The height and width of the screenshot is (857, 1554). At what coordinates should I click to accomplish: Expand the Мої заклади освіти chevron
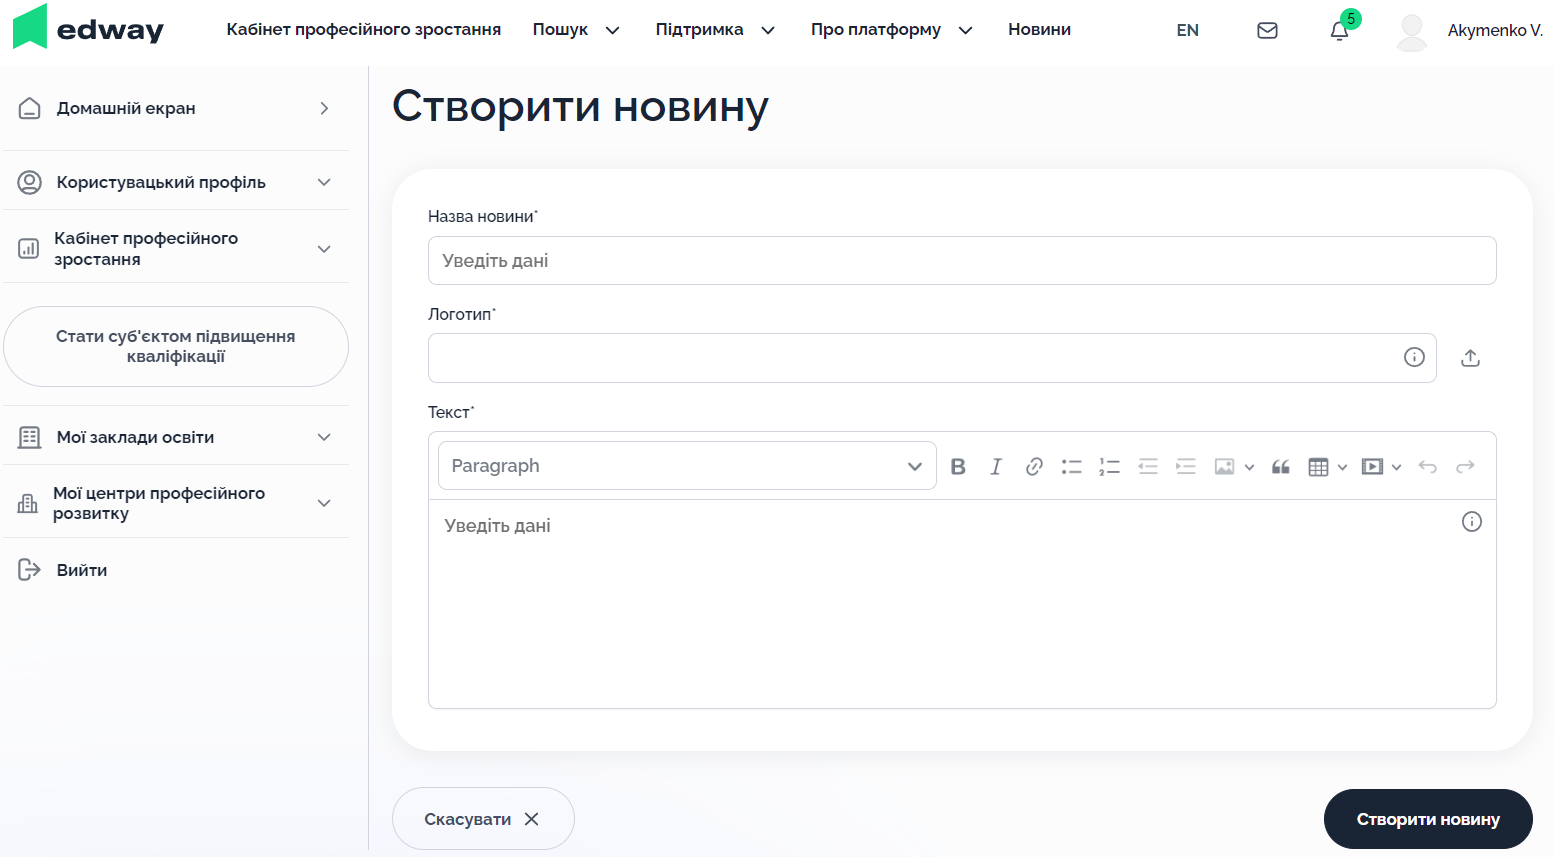pos(324,437)
